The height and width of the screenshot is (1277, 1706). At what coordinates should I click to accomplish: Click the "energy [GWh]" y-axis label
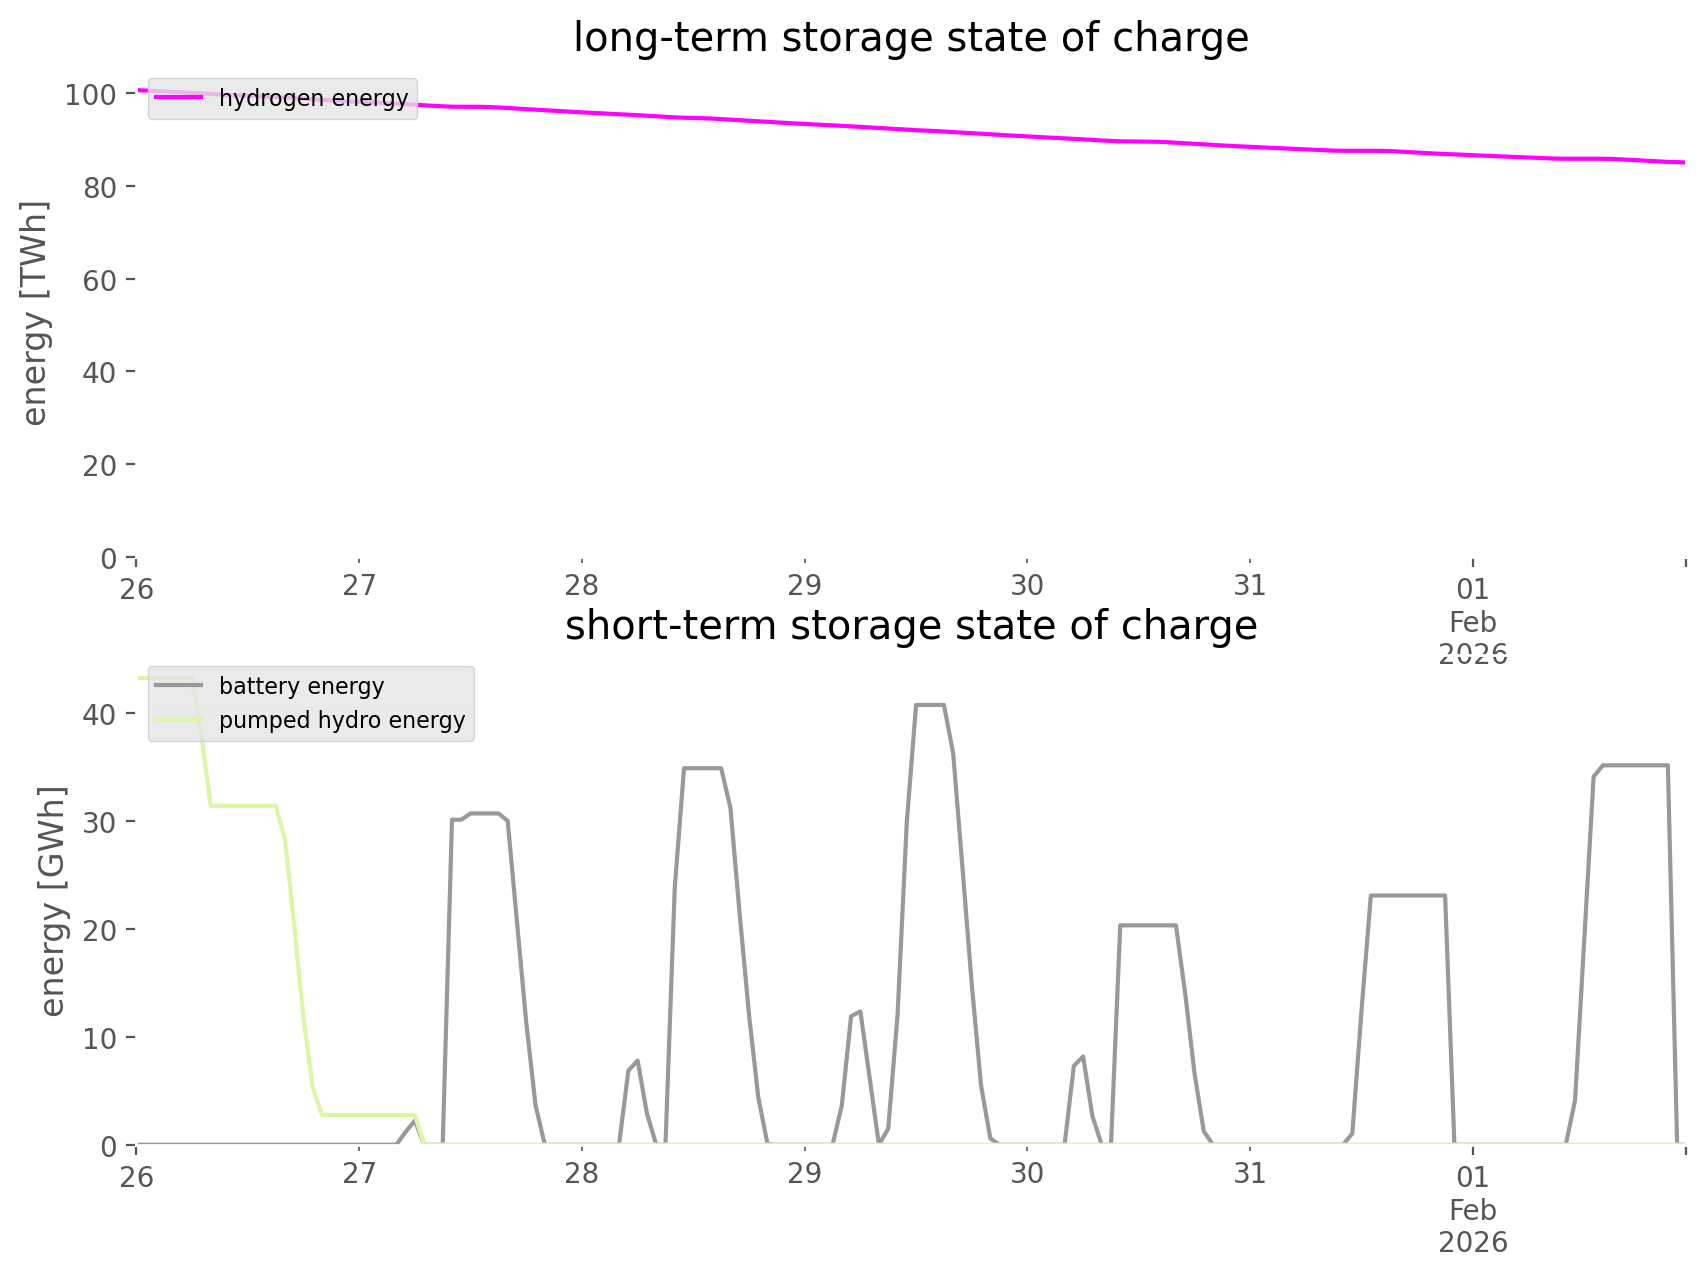pyautogui.click(x=53, y=901)
